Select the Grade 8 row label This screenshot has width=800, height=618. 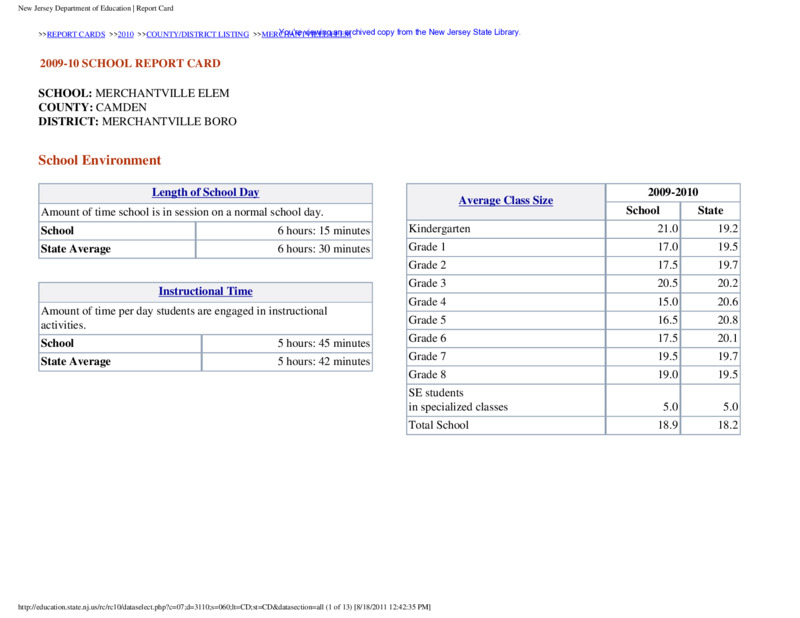pos(427,375)
